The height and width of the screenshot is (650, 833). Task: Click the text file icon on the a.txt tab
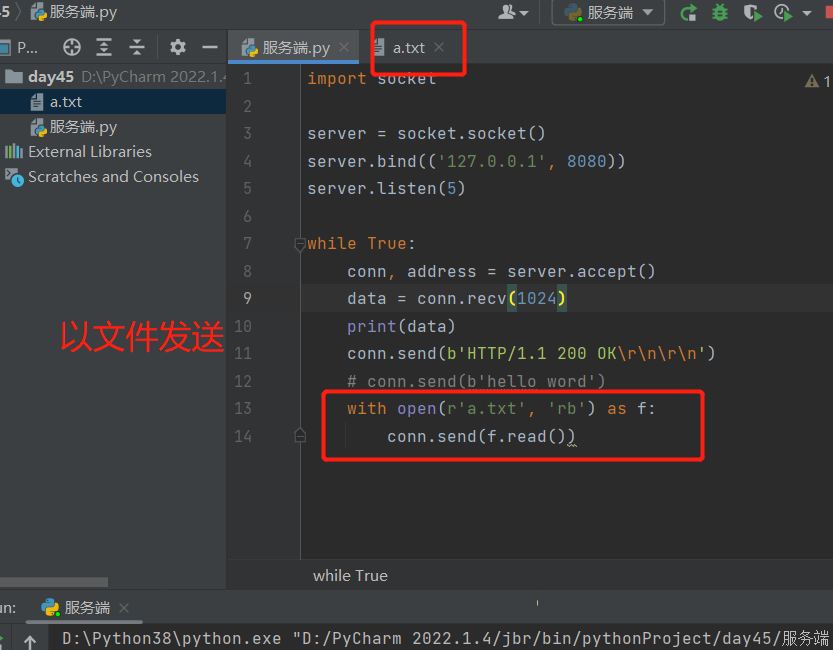click(x=379, y=48)
